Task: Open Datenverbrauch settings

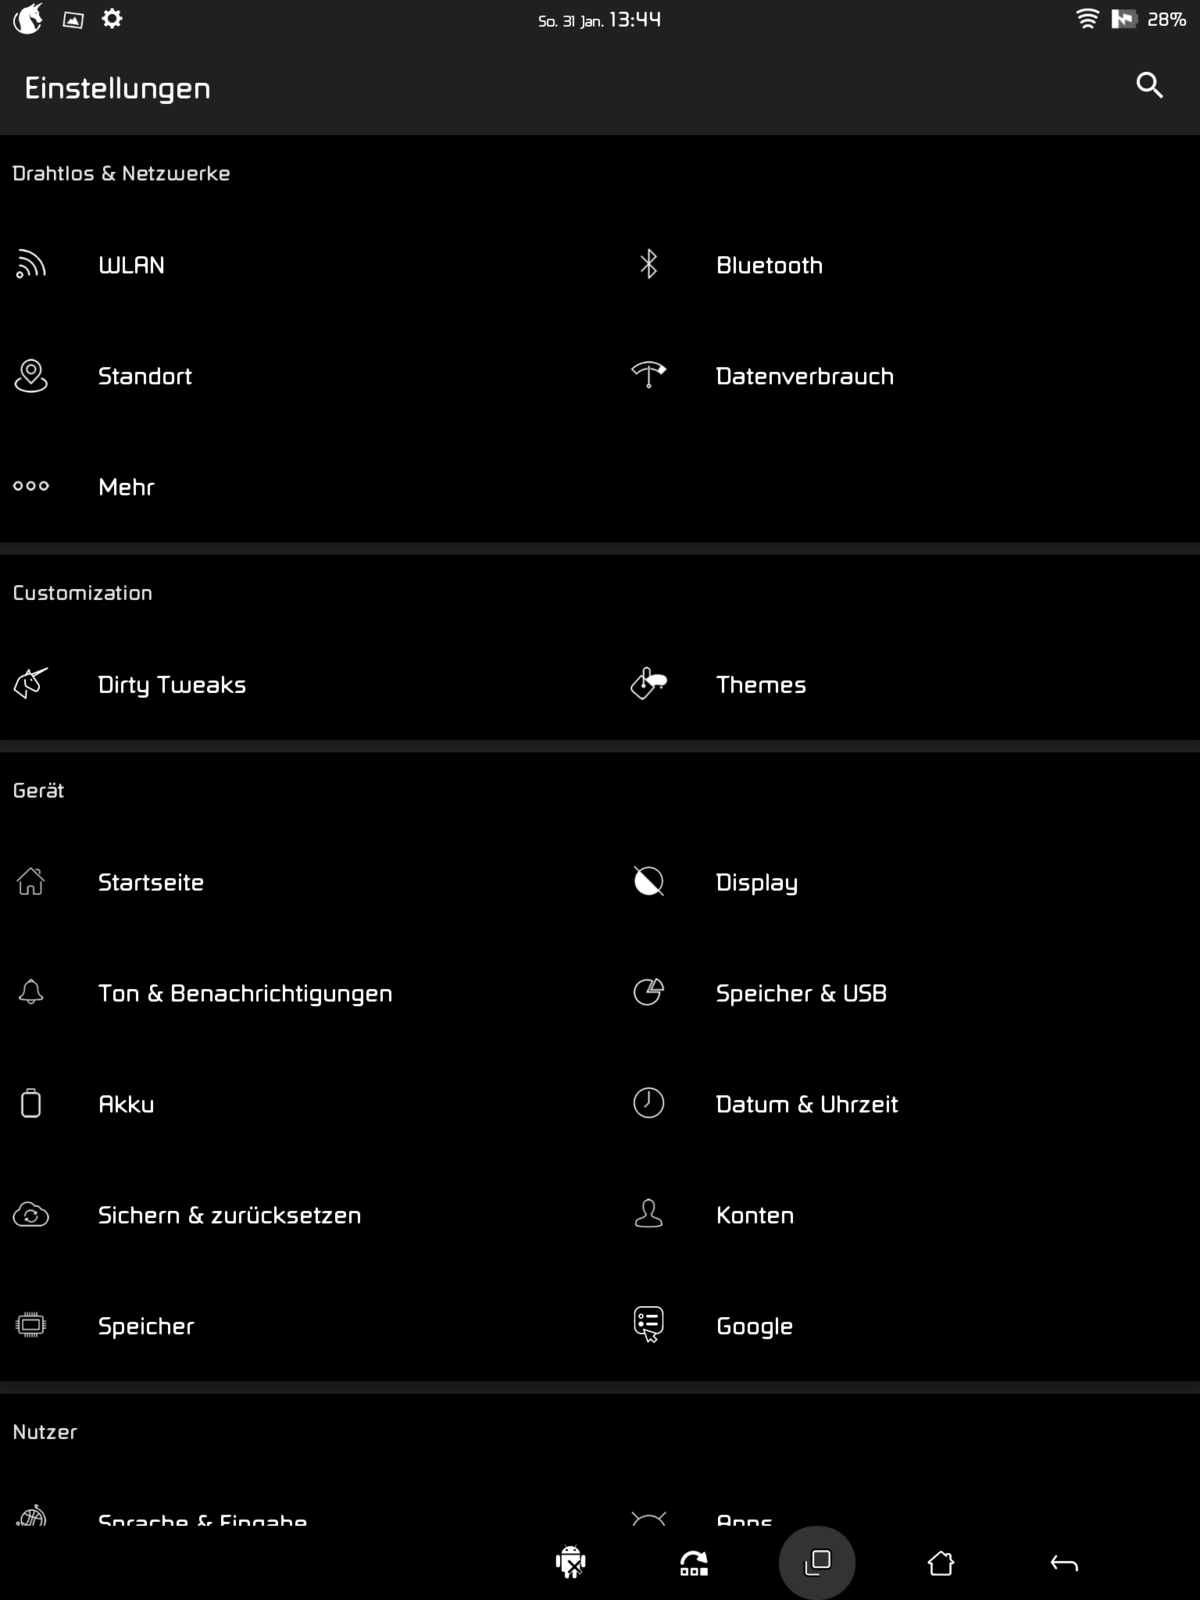Action: [804, 376]
